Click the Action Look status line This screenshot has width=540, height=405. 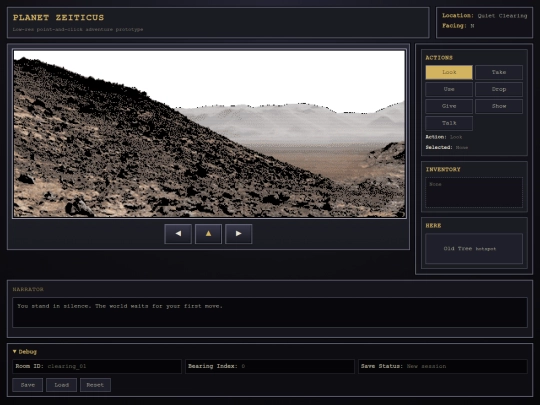[x=444, y=137]
